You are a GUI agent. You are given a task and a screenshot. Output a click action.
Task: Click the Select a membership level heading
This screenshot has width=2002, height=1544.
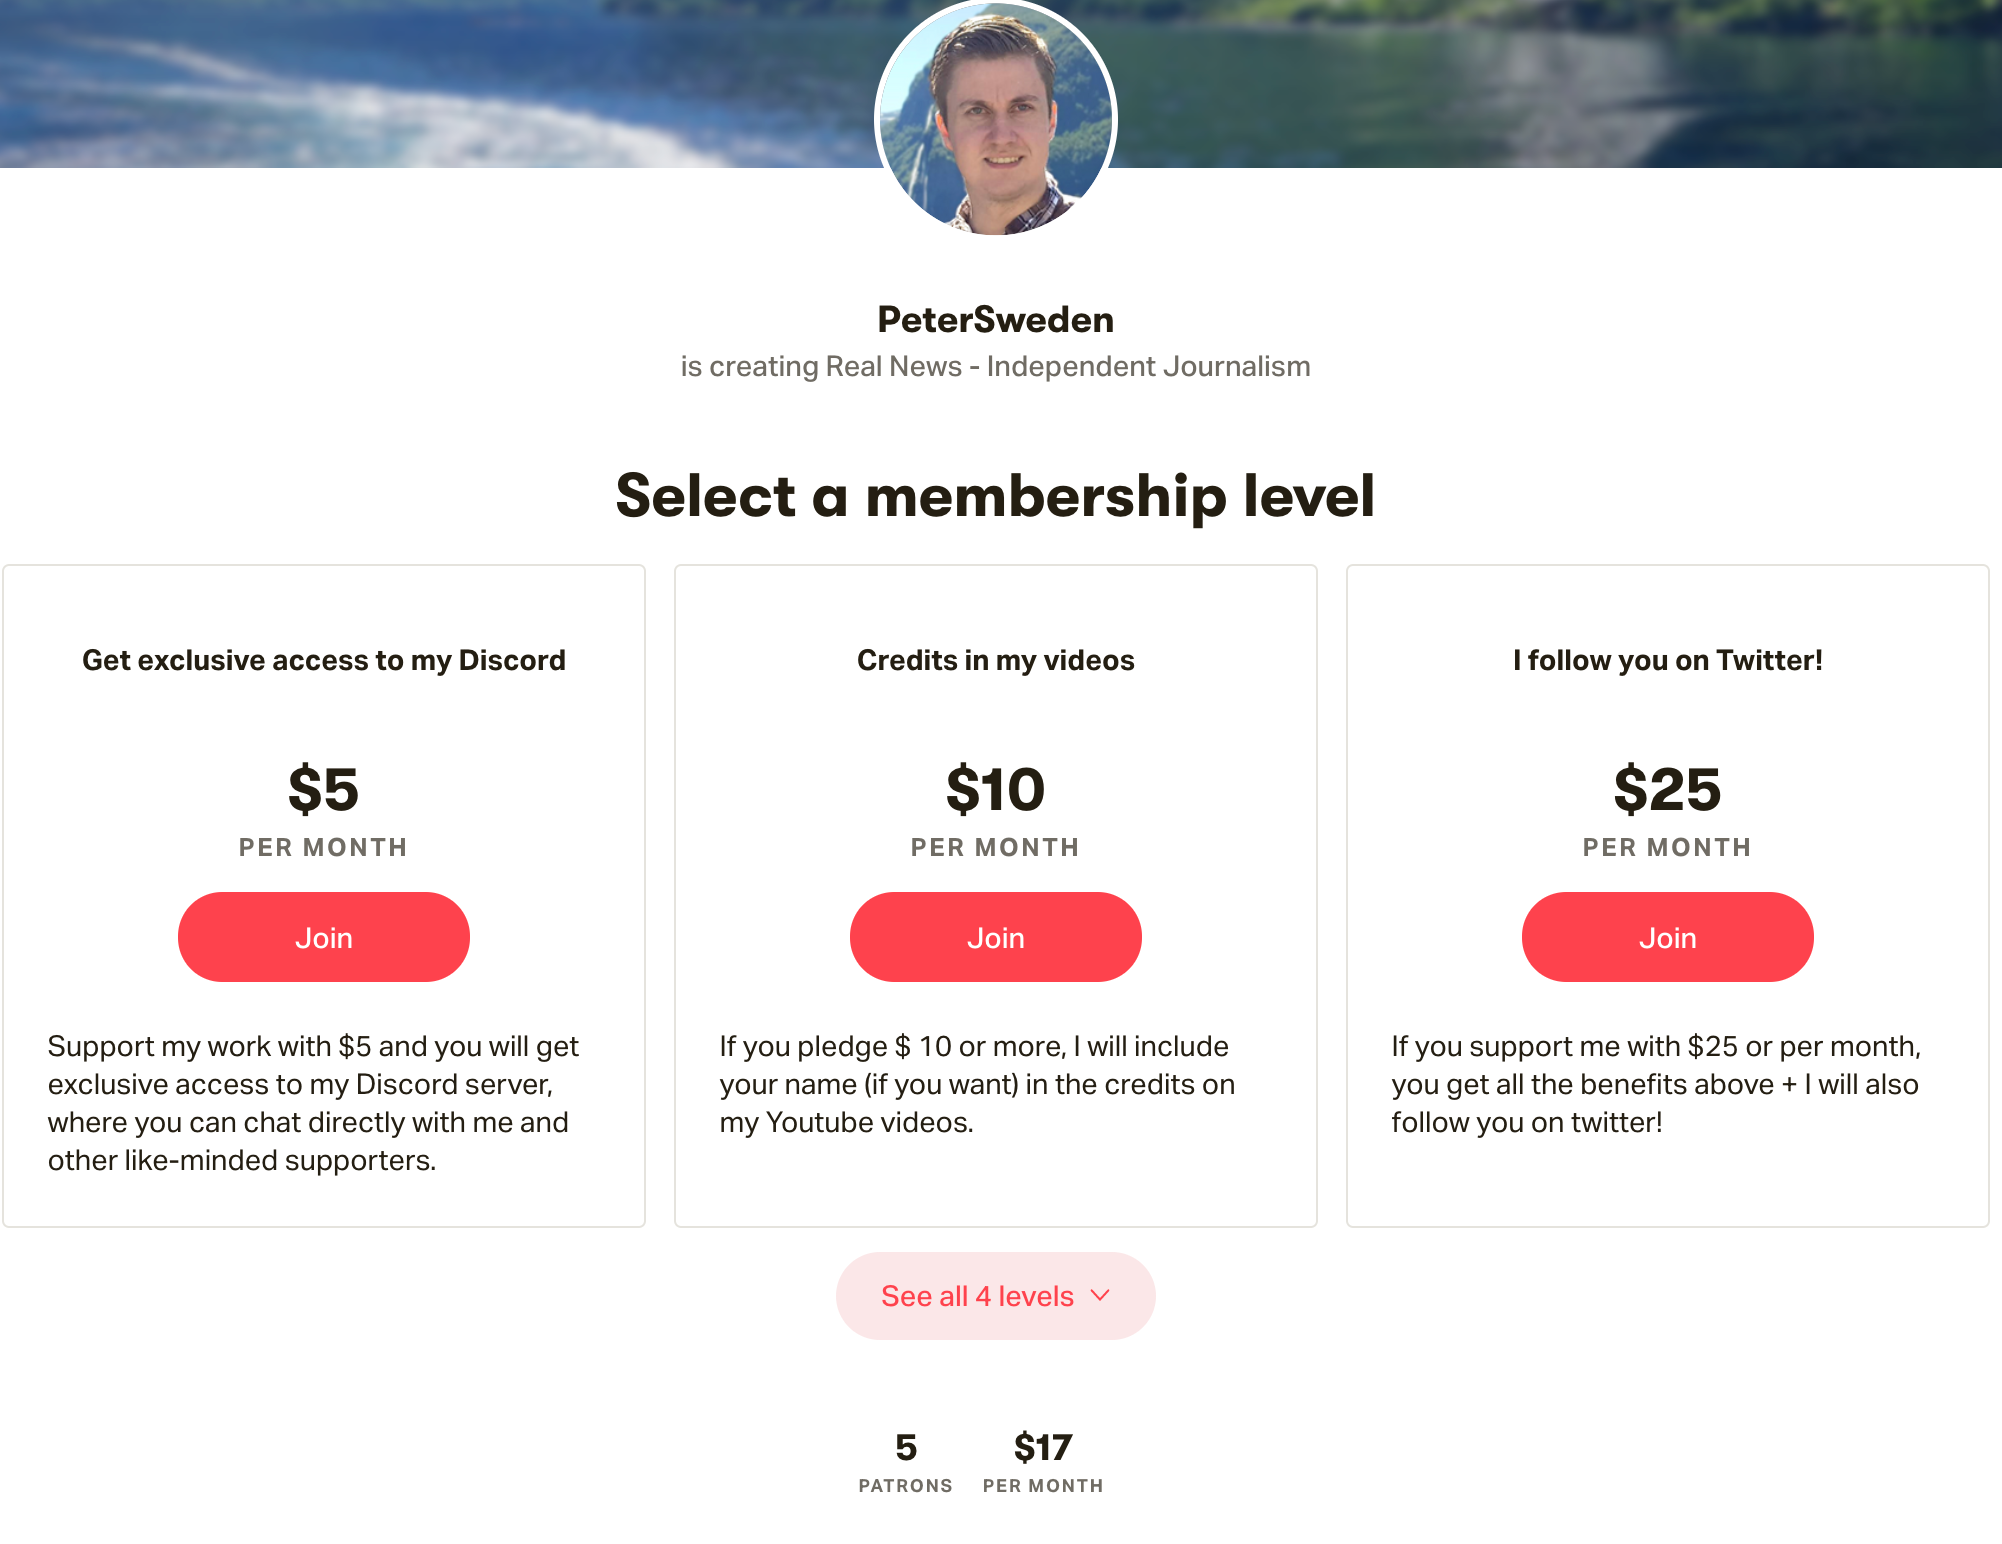tap(996, 497)
